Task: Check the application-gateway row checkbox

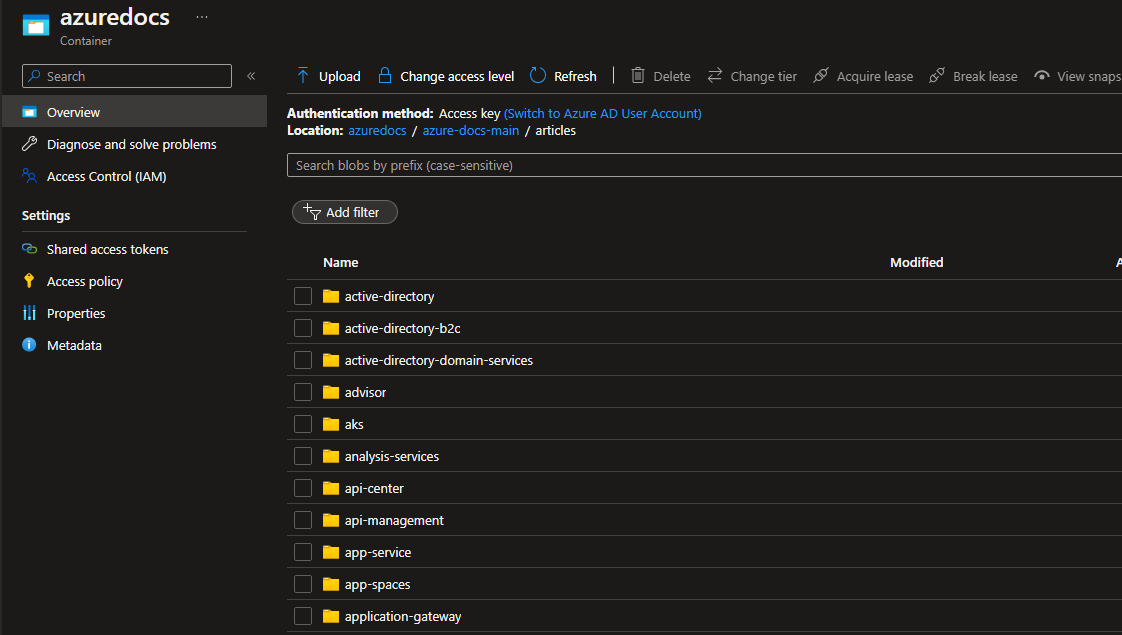Action: 303,616
